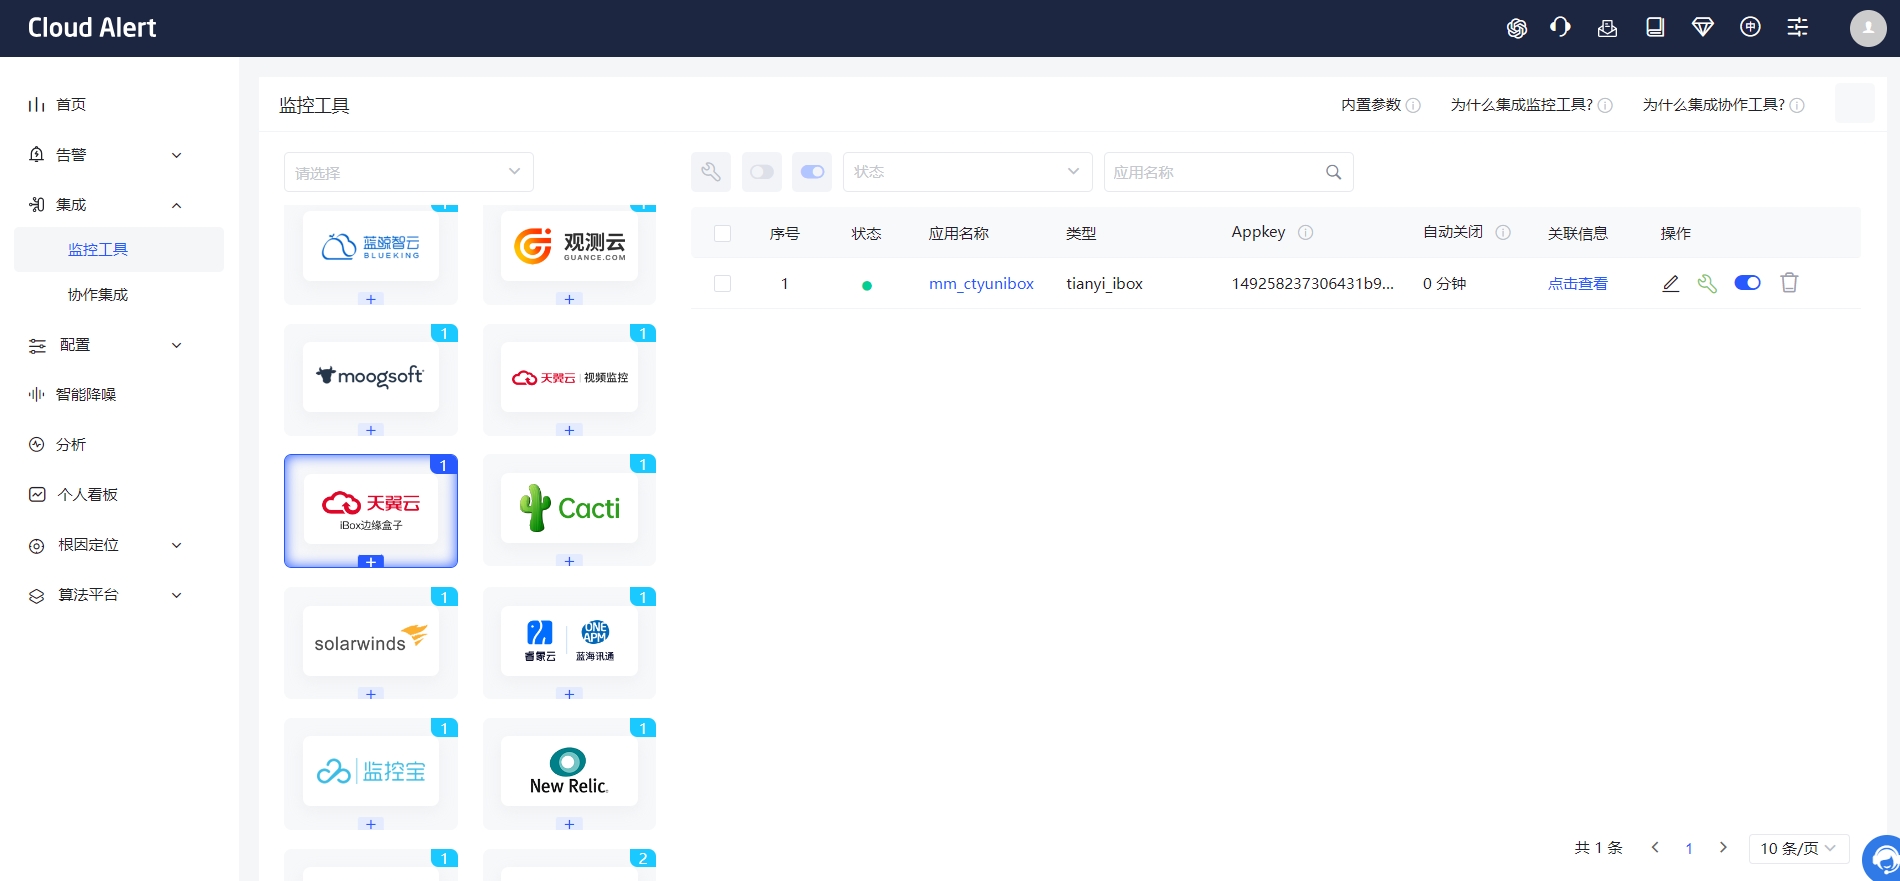Open configuration wrench for mm_ctyunibox
The width and height of the screenshot is (1900, 881).
click(1707, 283)
